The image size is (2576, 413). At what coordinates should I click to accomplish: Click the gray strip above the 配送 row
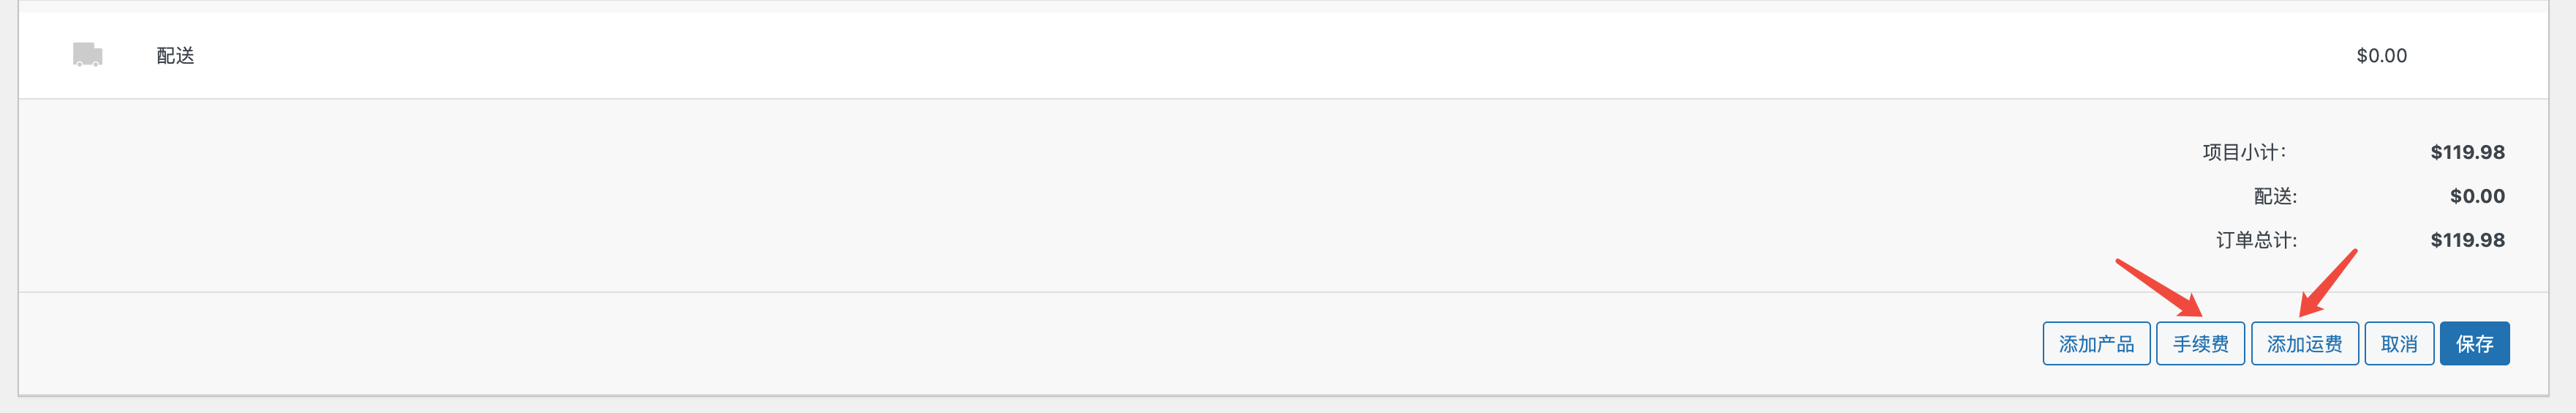pos(1200,6)
